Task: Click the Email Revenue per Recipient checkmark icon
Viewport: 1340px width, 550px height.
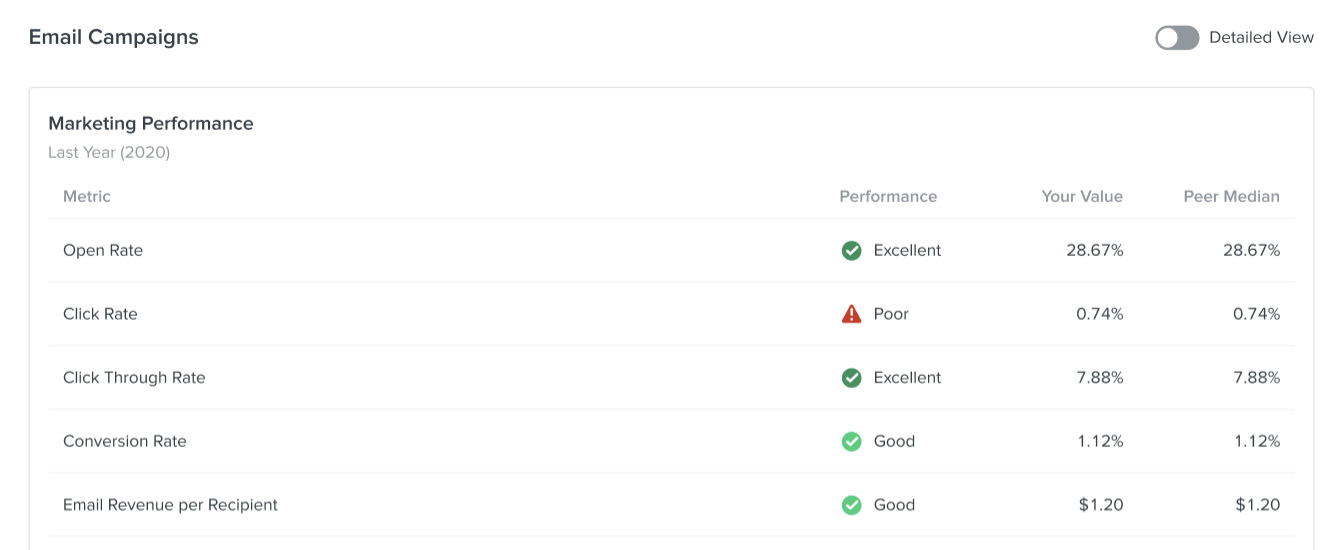Action: [x=851, y=505]
